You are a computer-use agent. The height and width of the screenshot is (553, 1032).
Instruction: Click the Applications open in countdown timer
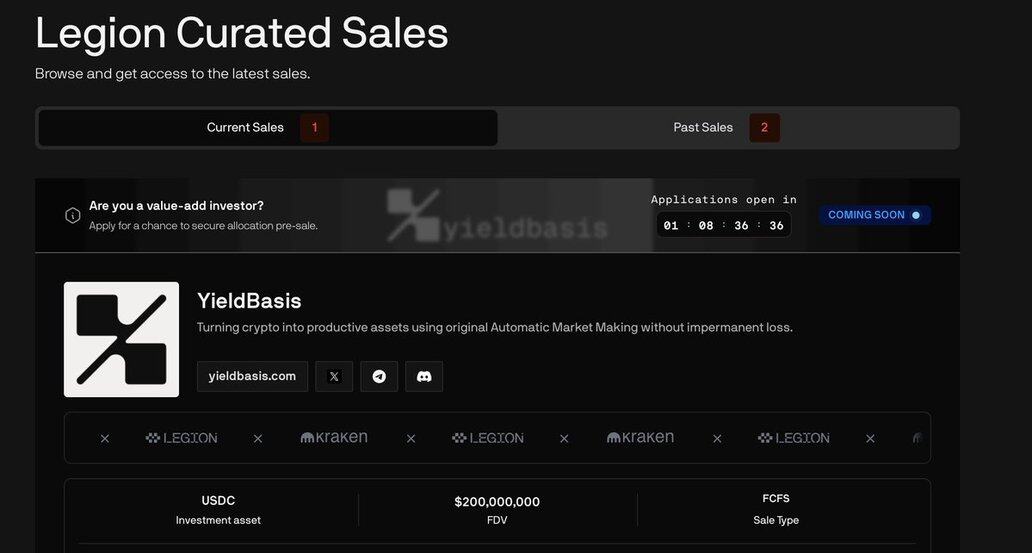click(x=723, y=225)
